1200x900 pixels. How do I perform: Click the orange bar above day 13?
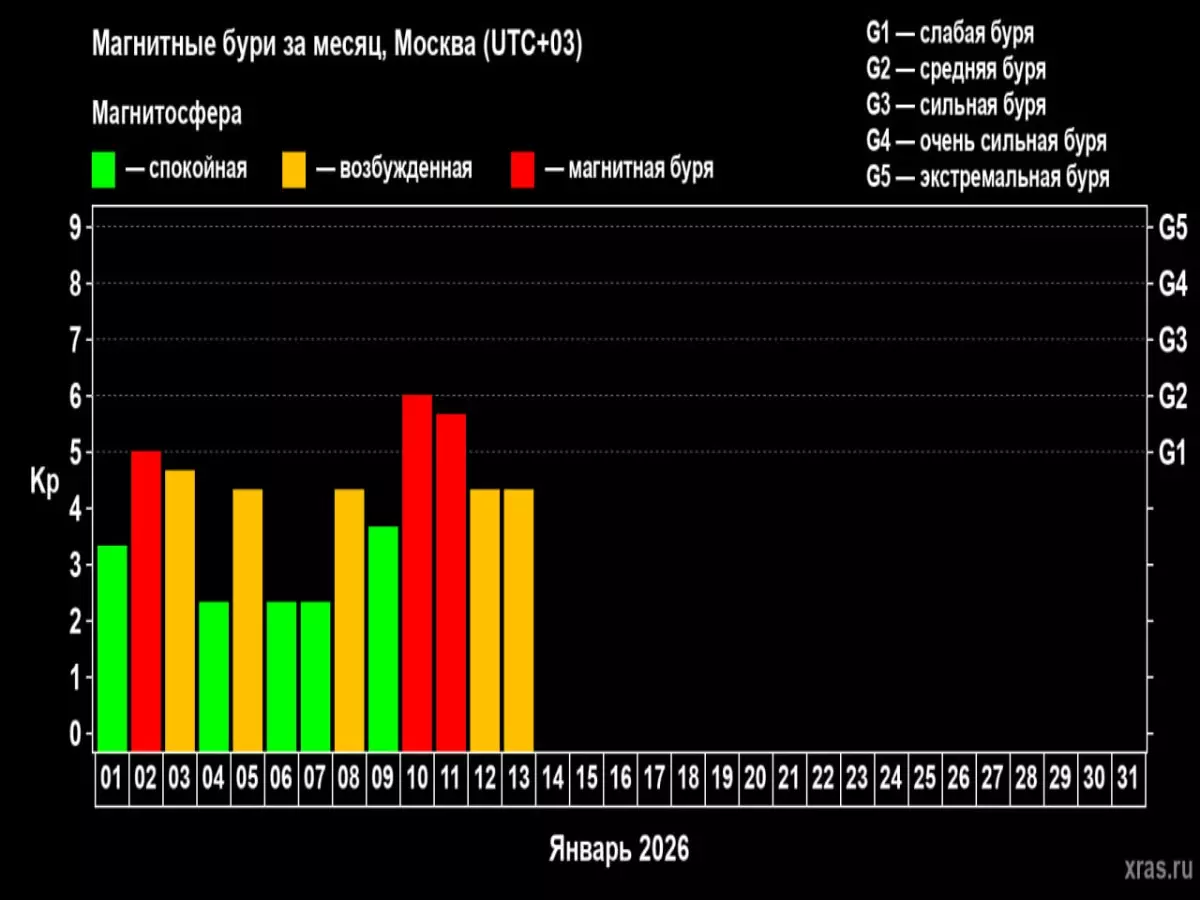[518, 619]
